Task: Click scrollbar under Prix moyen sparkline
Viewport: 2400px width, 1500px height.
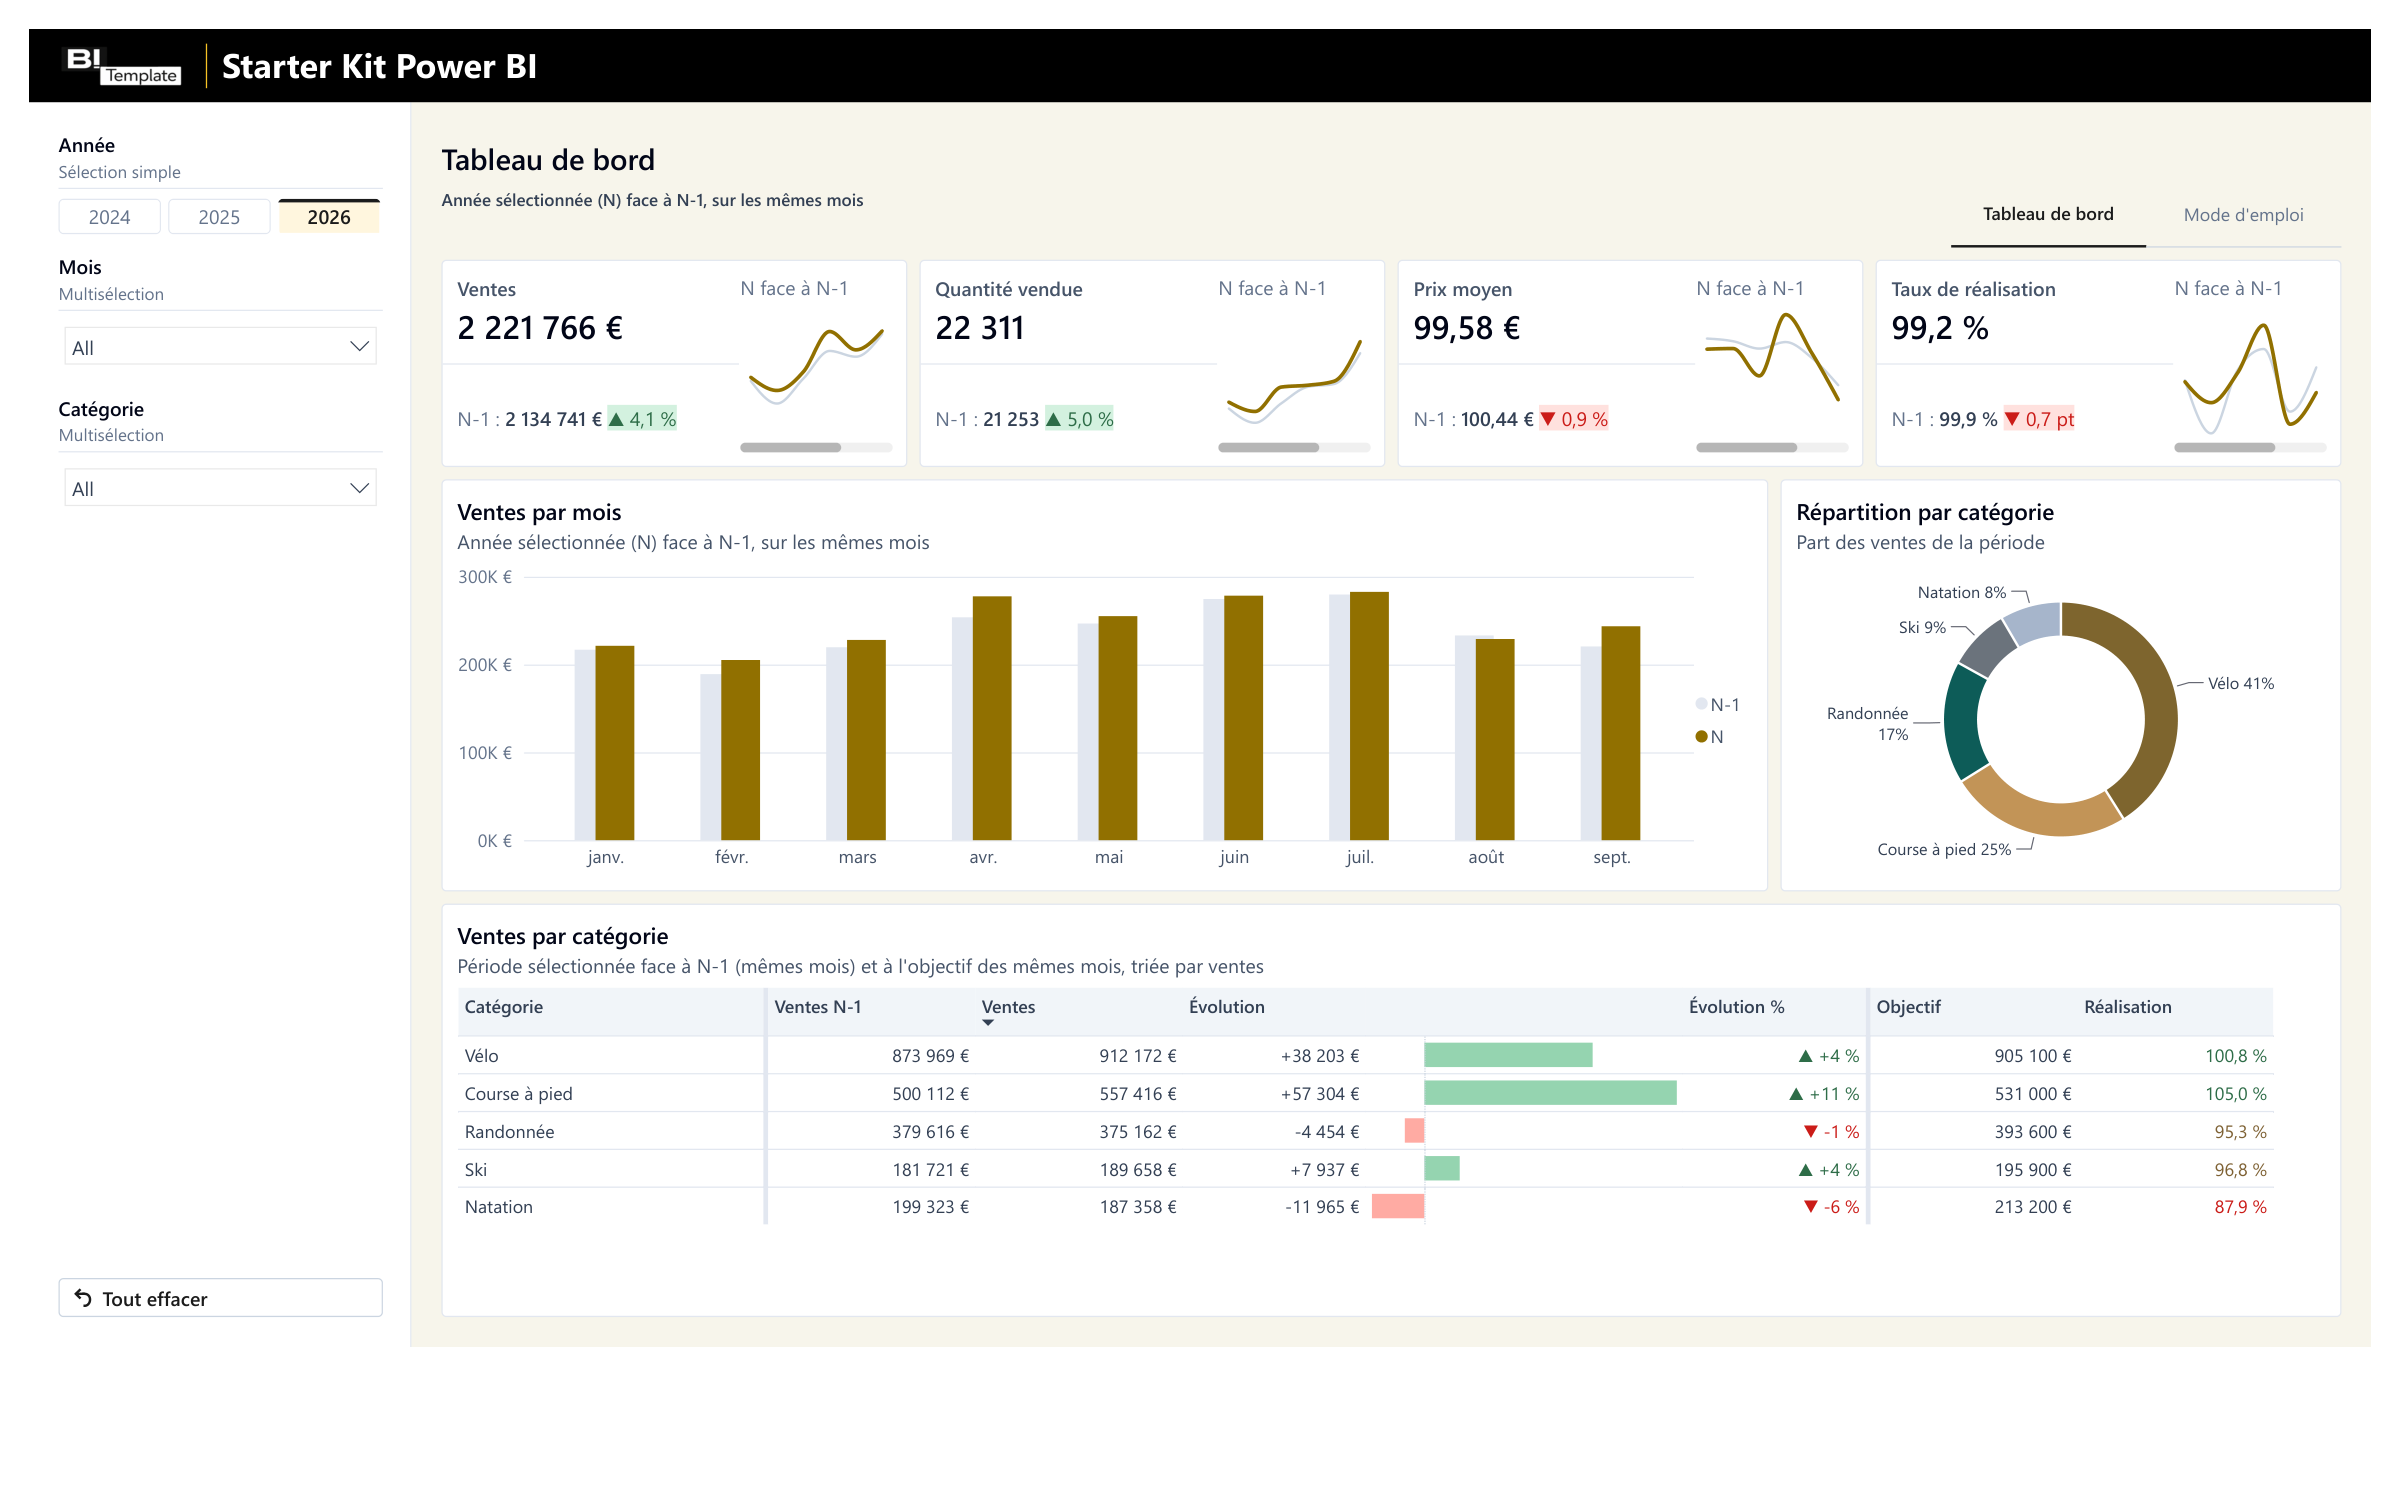Action: pyautogui.click(x=1746, y=447)
